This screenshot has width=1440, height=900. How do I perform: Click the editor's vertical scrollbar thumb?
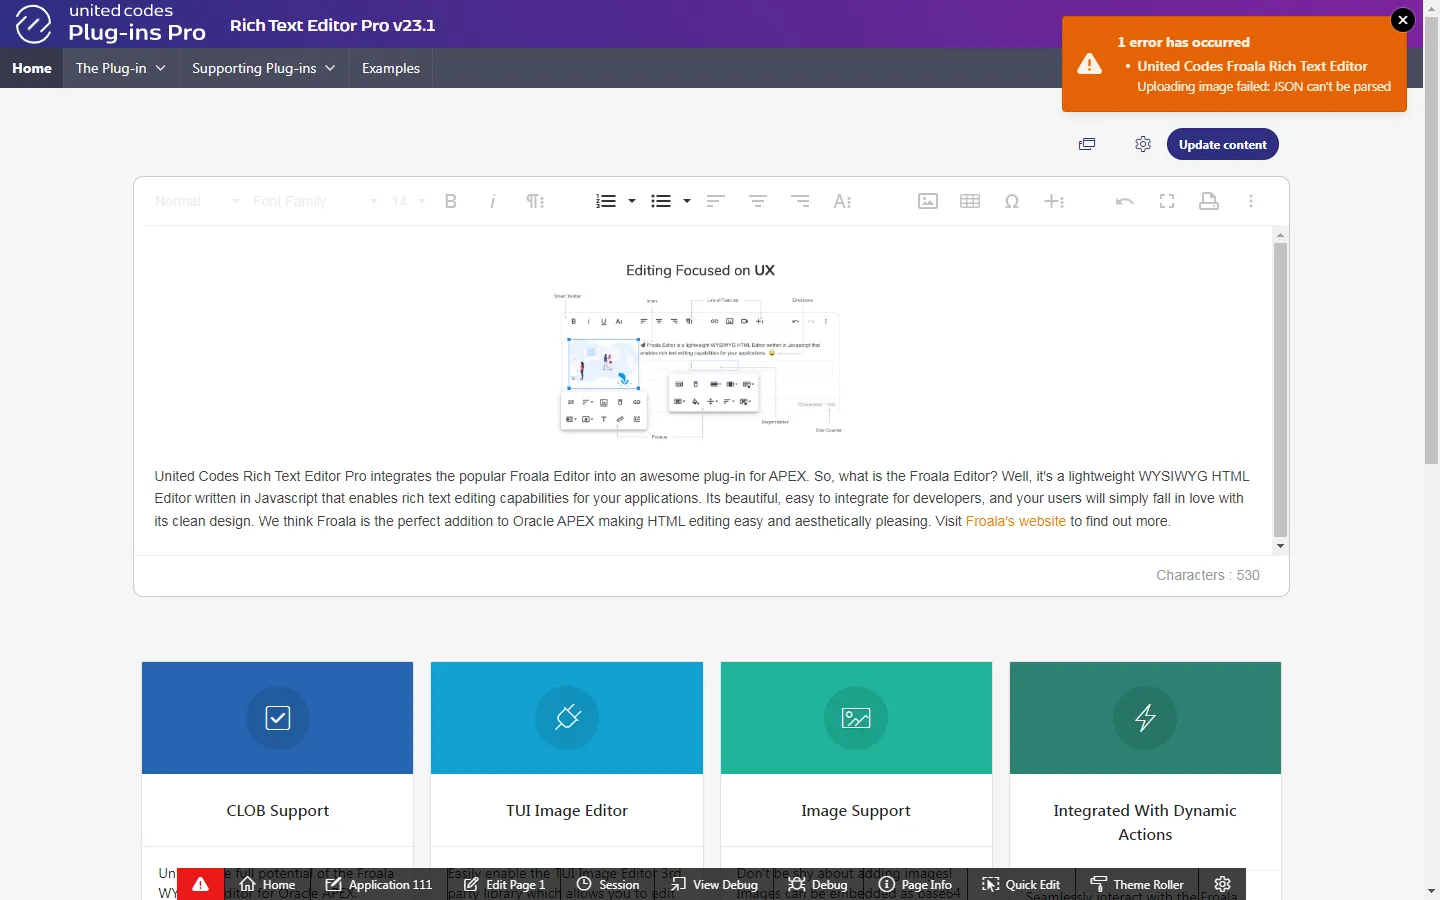[x=1280, y=390]
